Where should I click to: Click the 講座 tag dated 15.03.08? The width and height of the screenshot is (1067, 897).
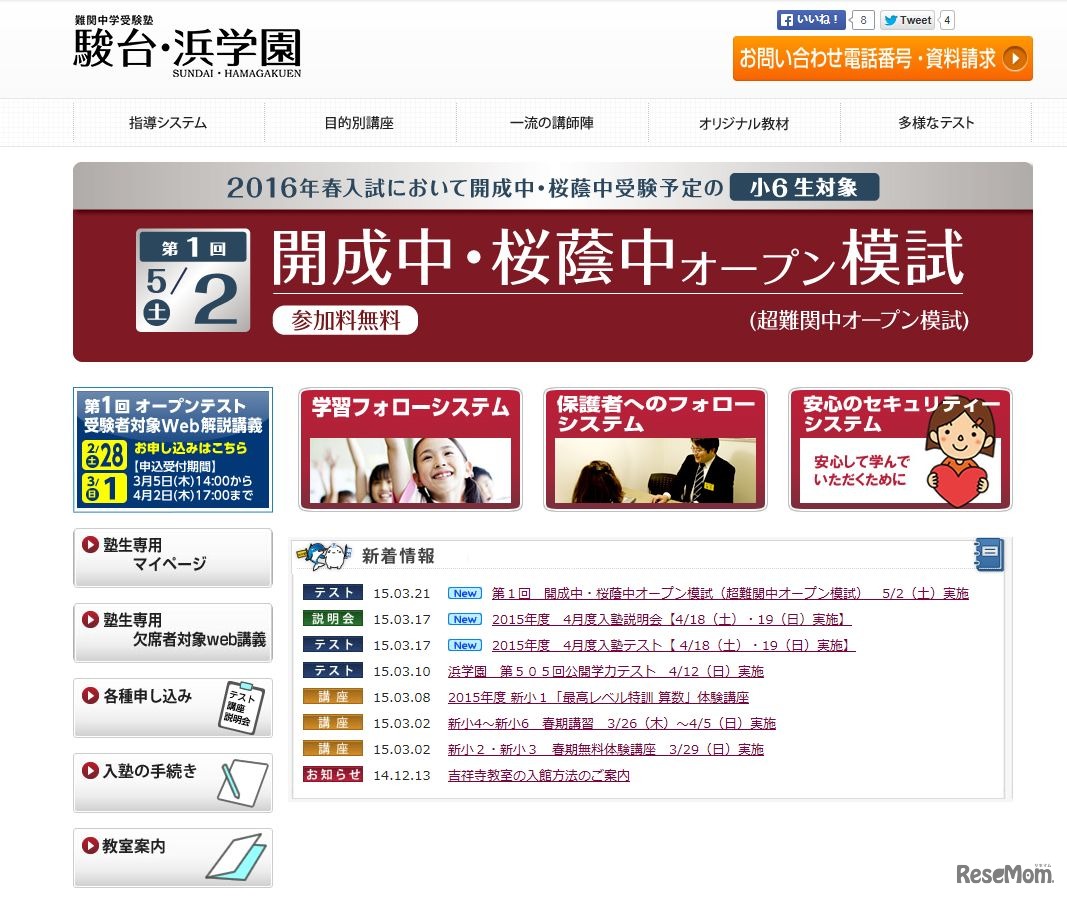333,696
